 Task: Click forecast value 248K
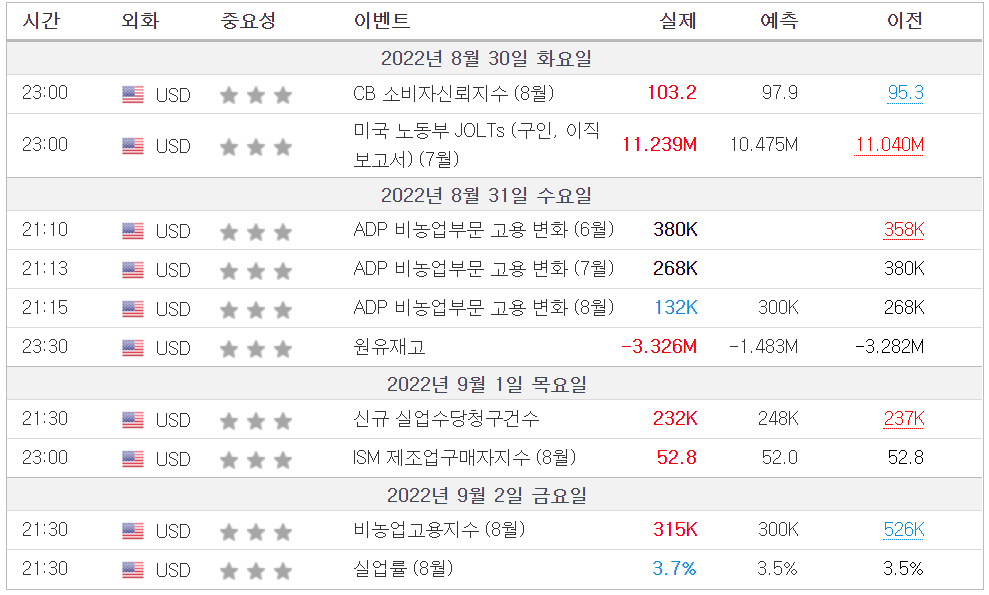point(778,418)
